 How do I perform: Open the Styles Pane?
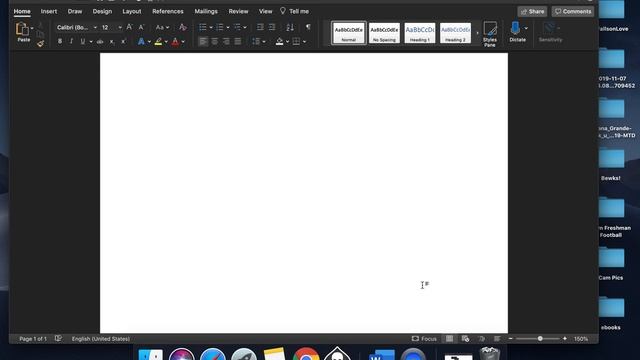tap(490, 33)
